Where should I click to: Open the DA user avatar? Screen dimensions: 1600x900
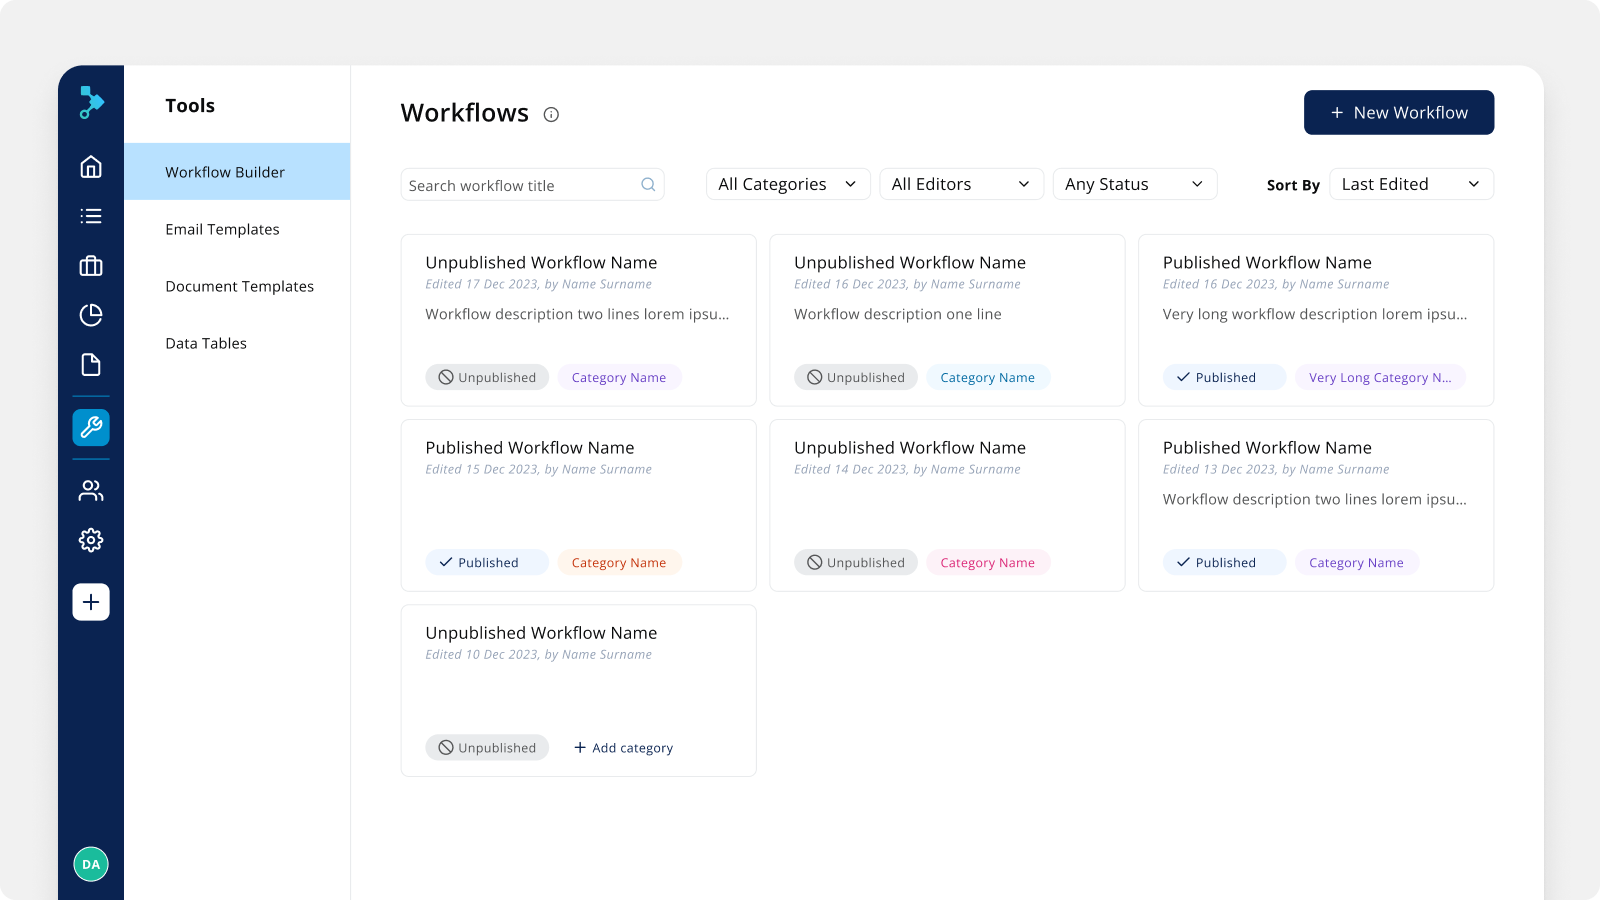pos(91,864)
